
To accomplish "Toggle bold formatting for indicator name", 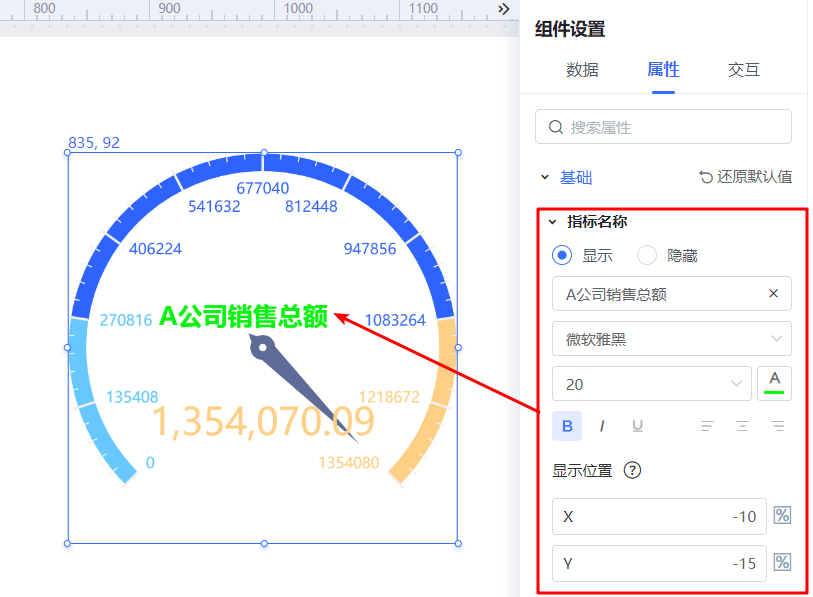I will click(x=567, y=426).
